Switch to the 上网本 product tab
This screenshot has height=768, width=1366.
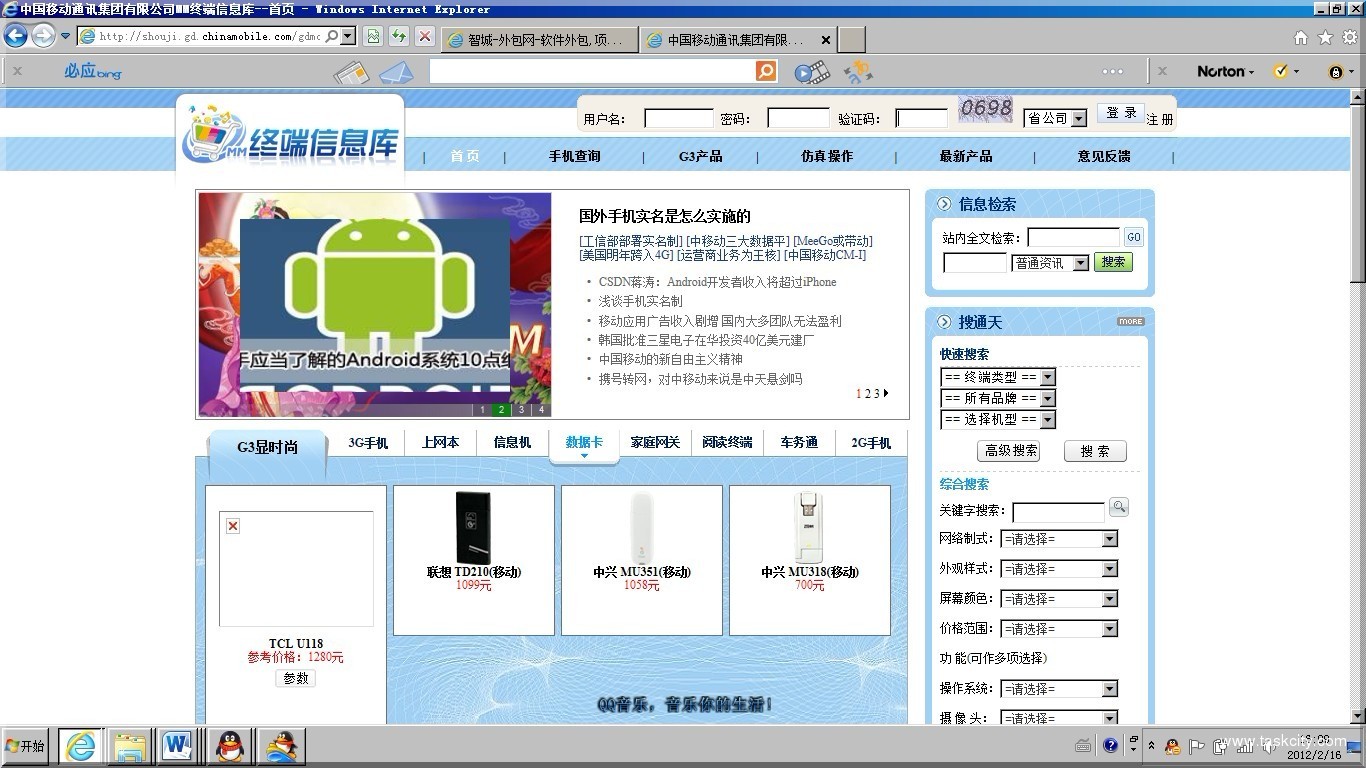point(440,442)
